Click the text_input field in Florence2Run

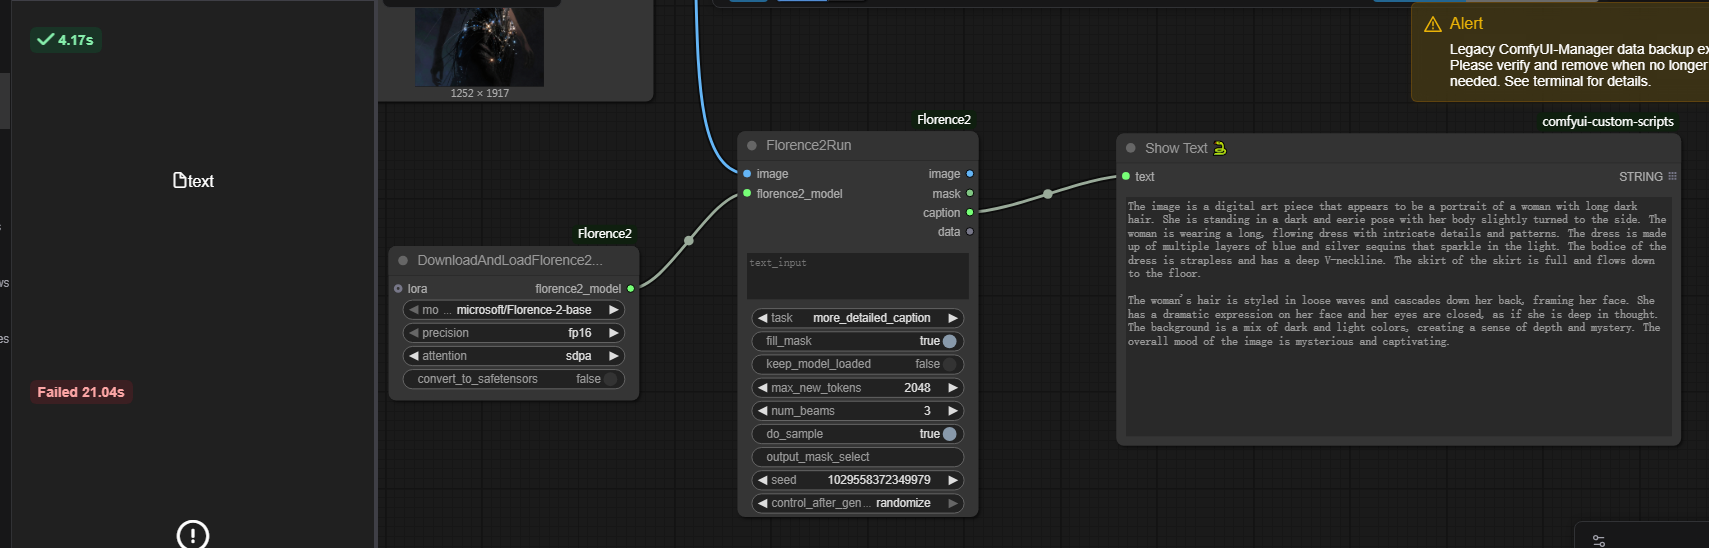[857, 276]
